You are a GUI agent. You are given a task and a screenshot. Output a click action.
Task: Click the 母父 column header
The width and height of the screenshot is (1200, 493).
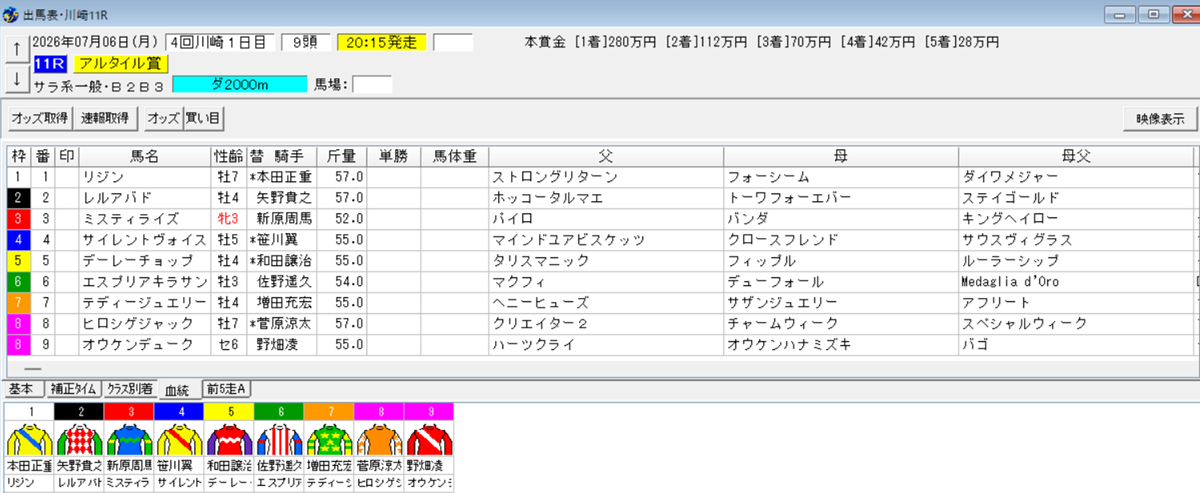pyautogui.click(x=1076, y=157)
